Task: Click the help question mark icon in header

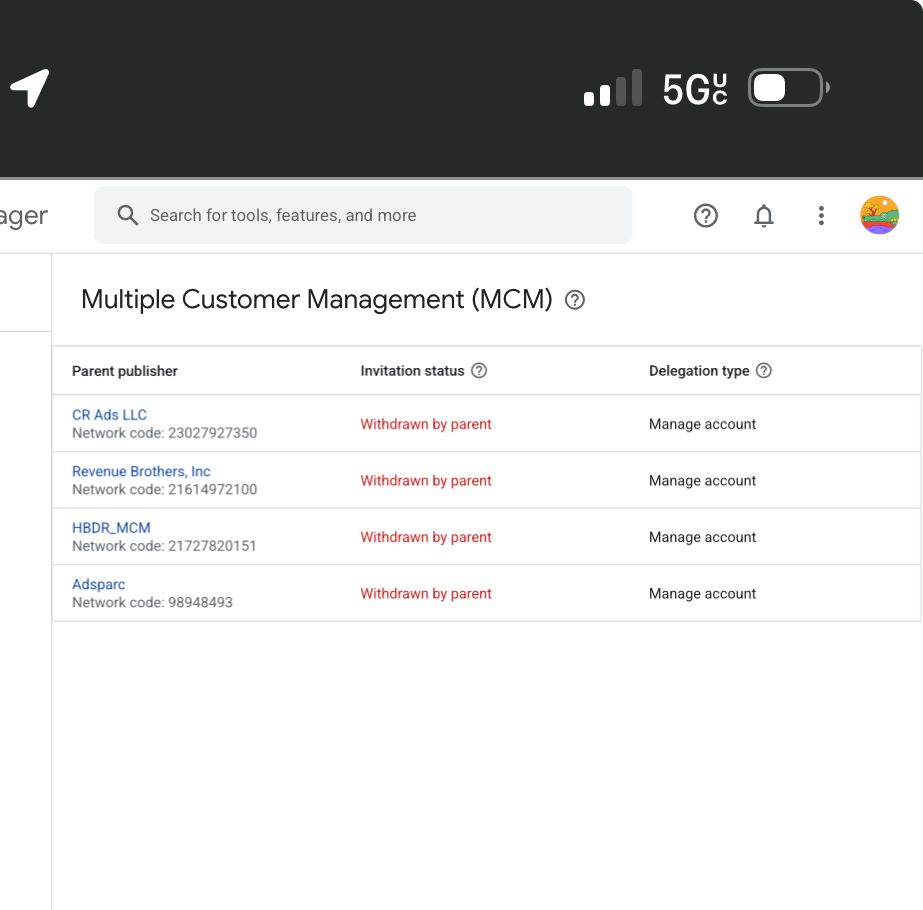Action: click(x=706, y=215)
